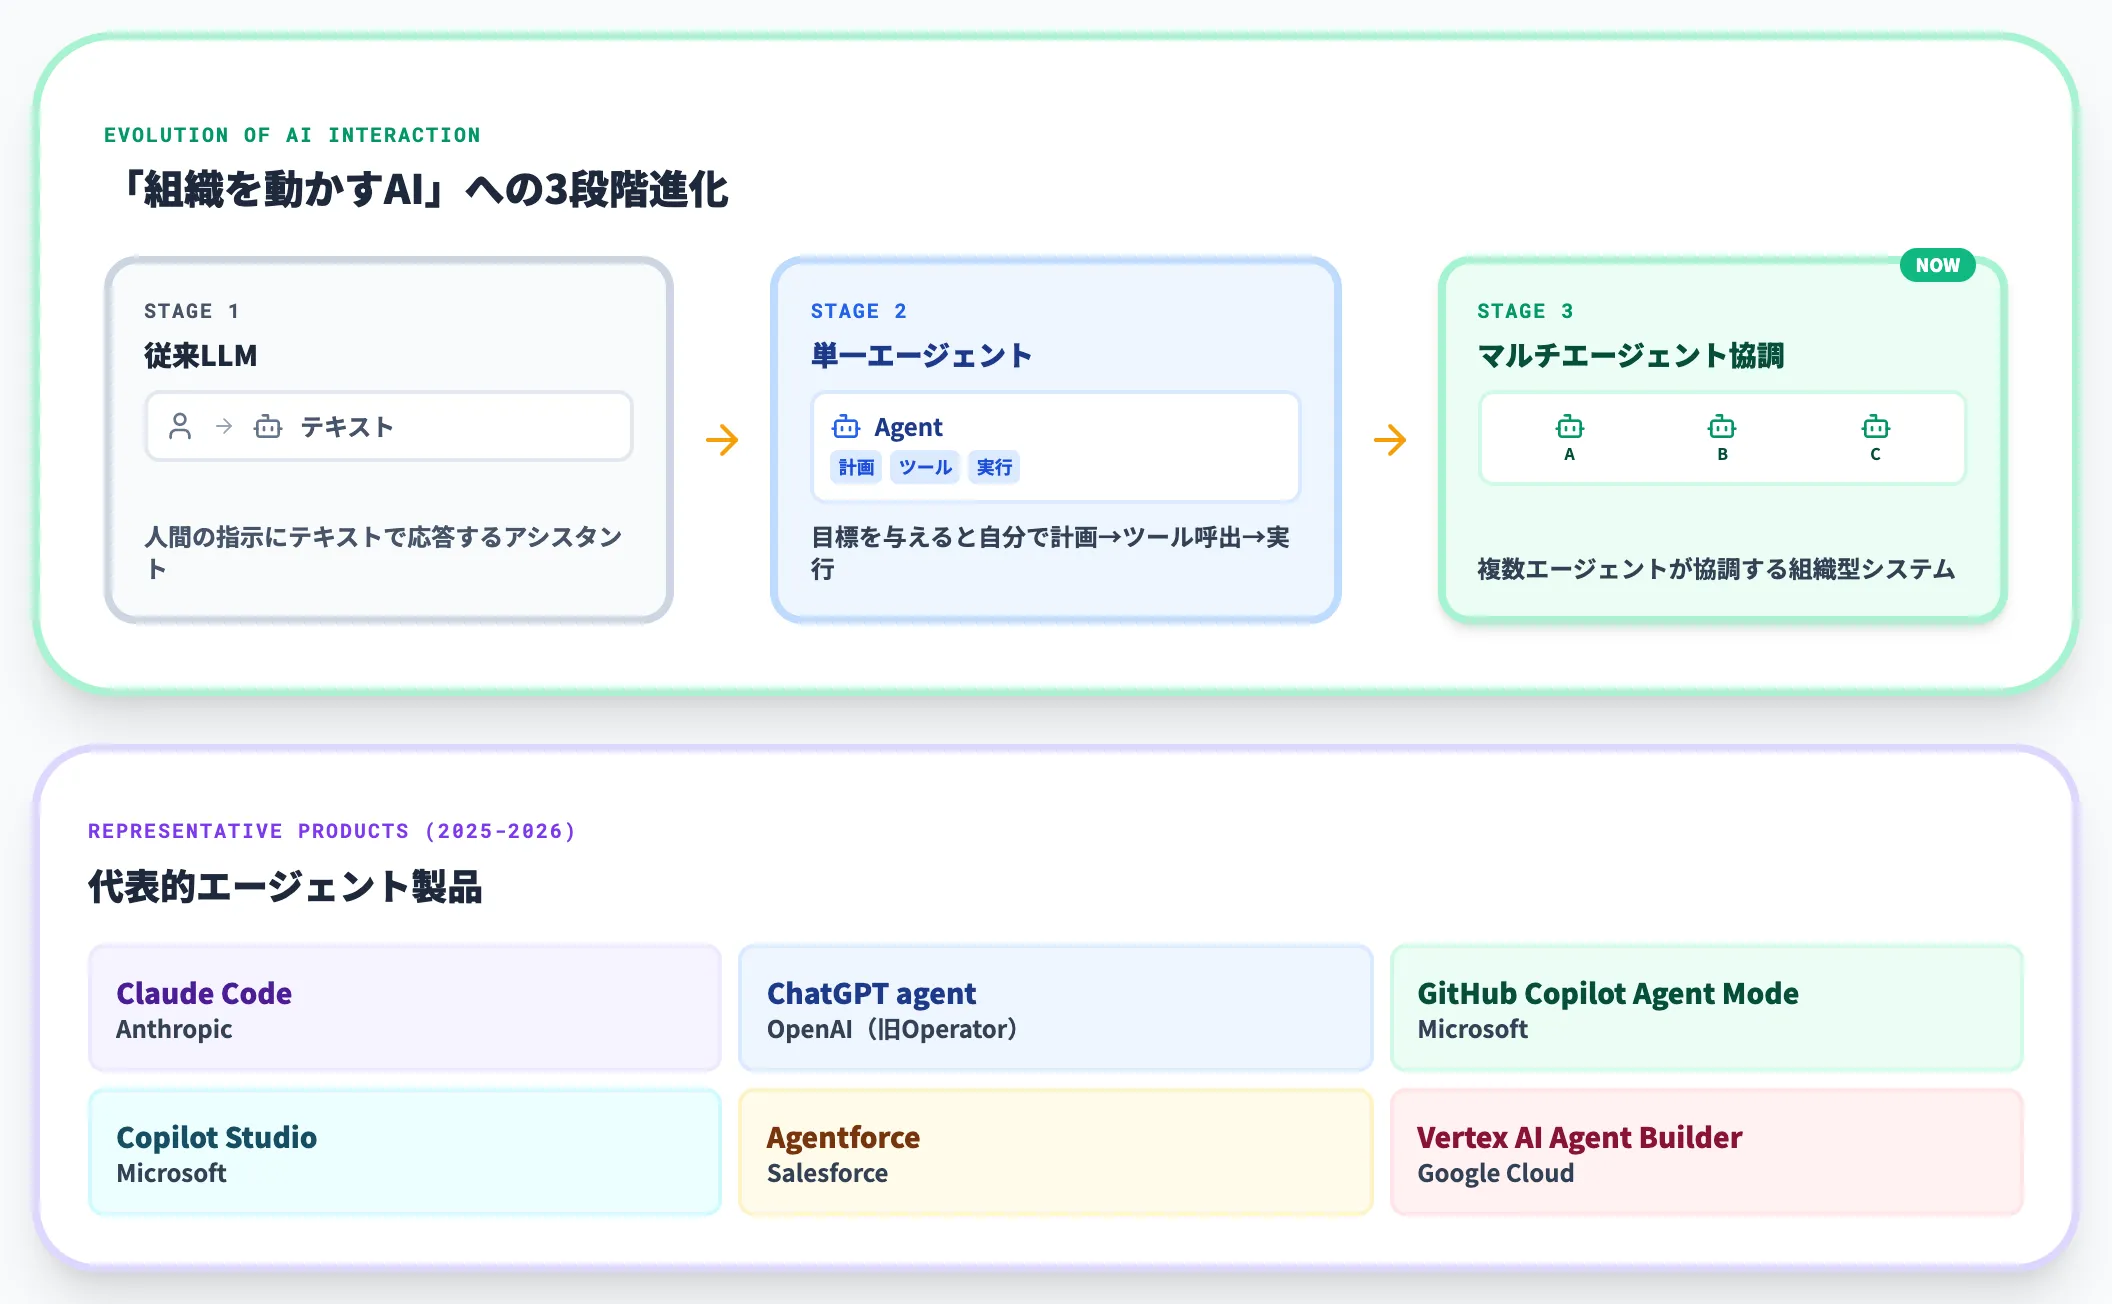Click the 単一エージェント heading

pos(921,355)
